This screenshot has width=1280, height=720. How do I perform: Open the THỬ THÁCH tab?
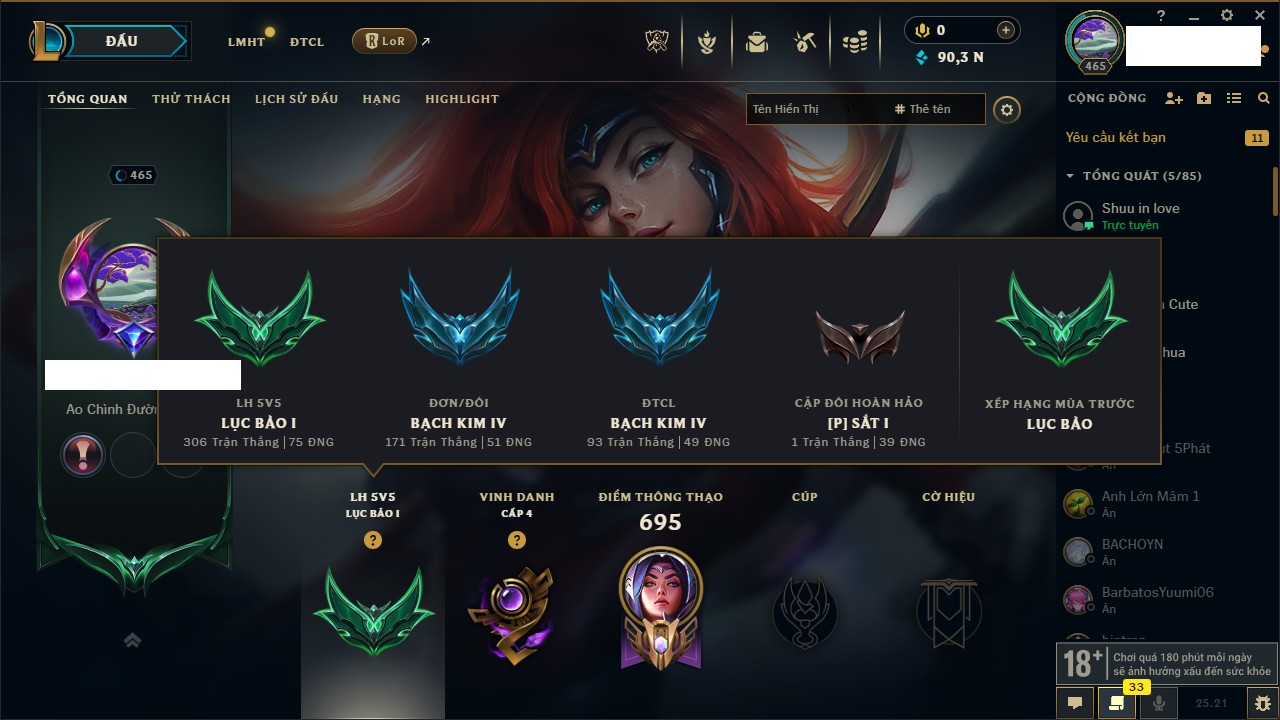[191, 99]
